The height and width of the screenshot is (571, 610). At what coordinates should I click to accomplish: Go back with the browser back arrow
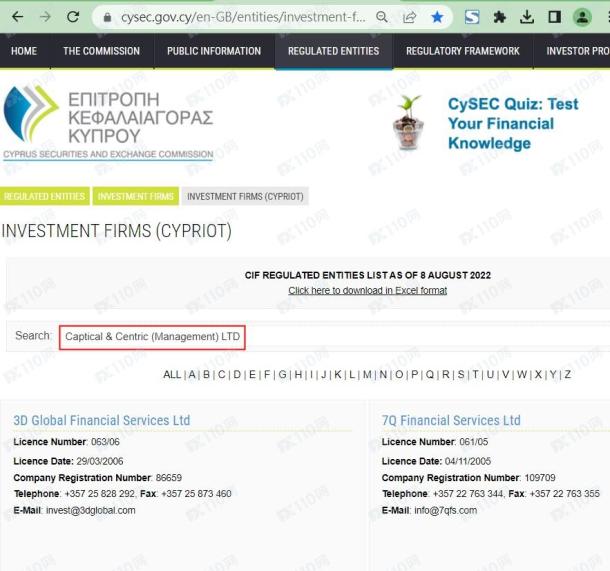coord(18,17)
